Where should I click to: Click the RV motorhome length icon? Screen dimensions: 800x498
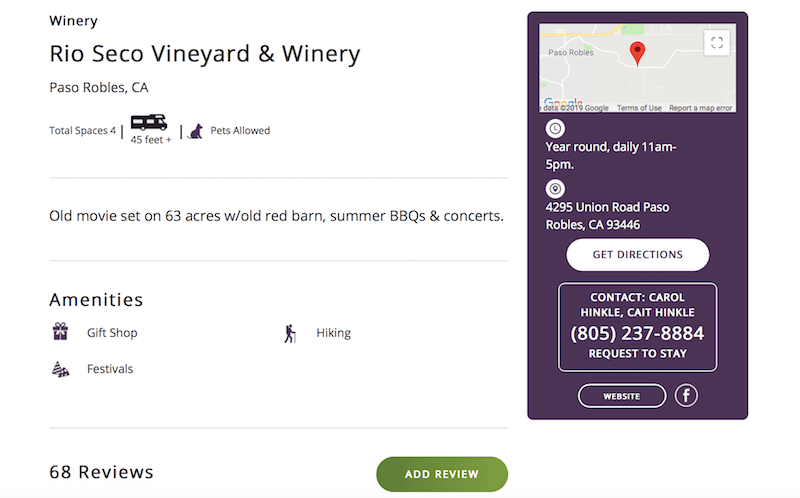(x=149, y=122)
